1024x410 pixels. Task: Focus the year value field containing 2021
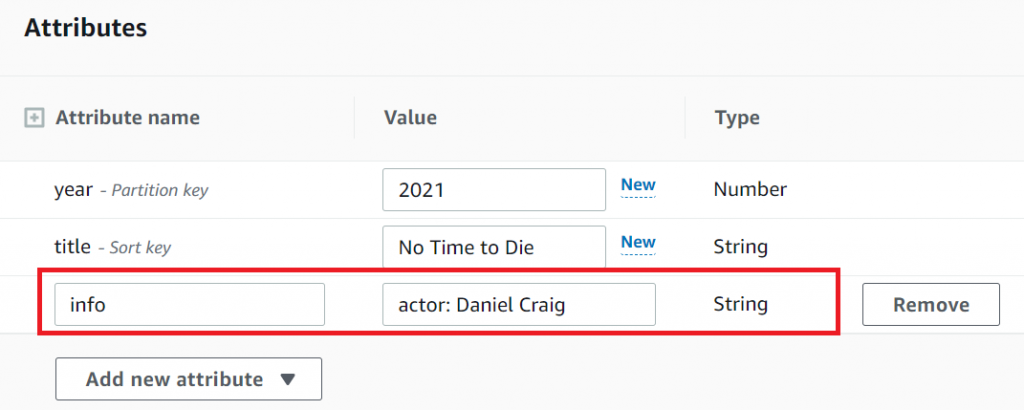pyautogui.click(x=494, y=190)
